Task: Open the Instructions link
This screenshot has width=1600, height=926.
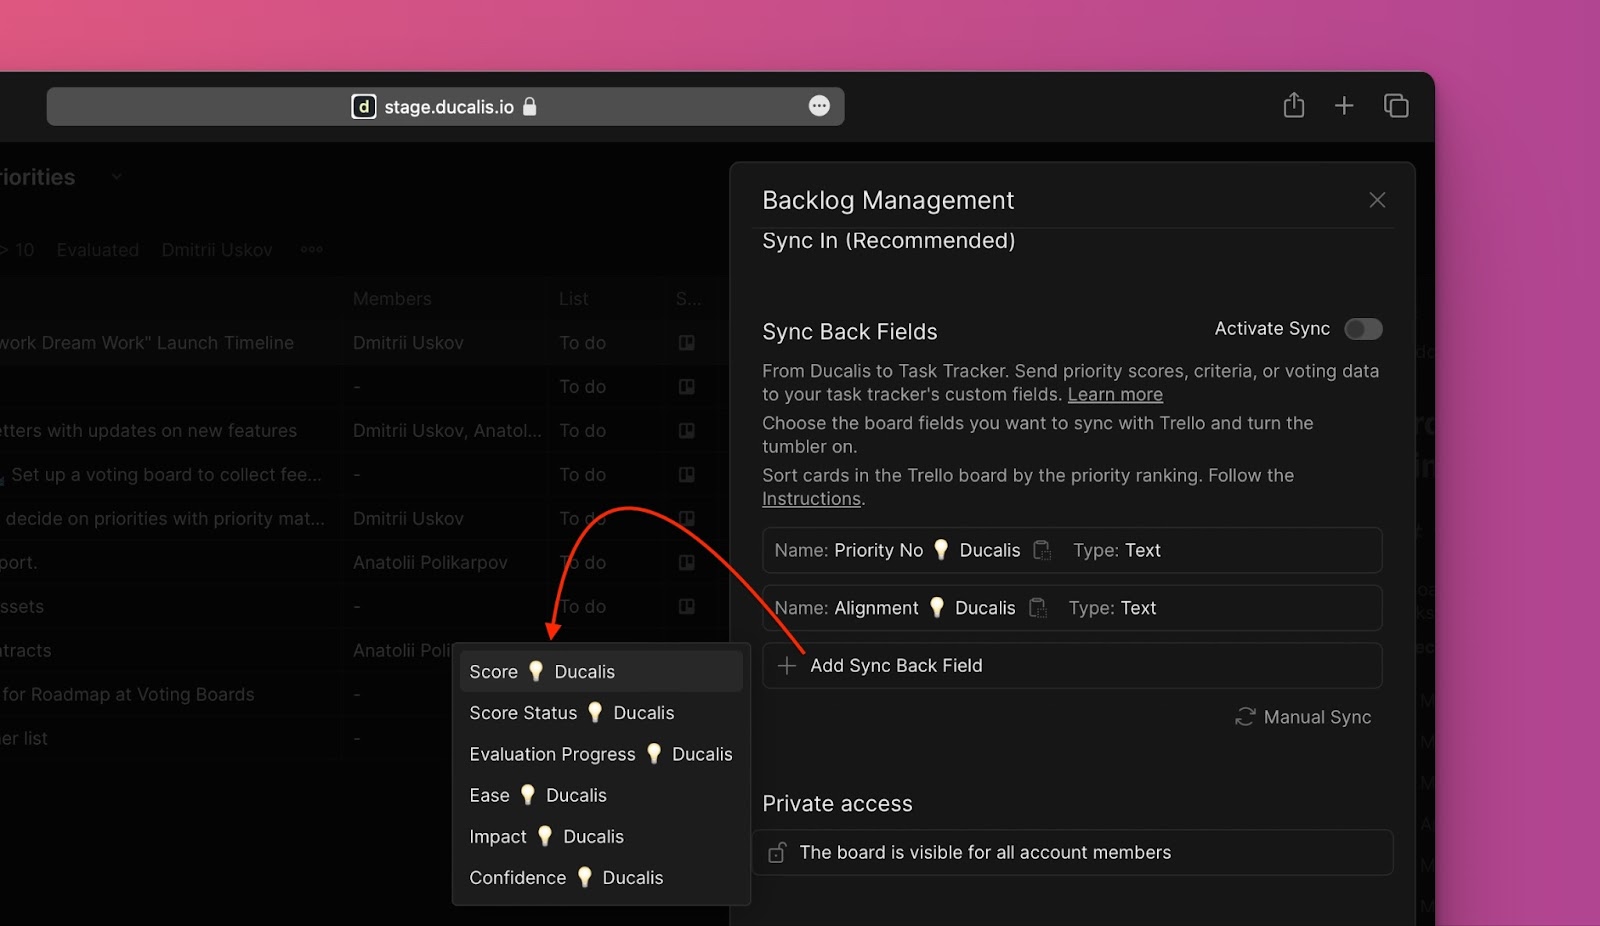Action: tap(811, 498)
